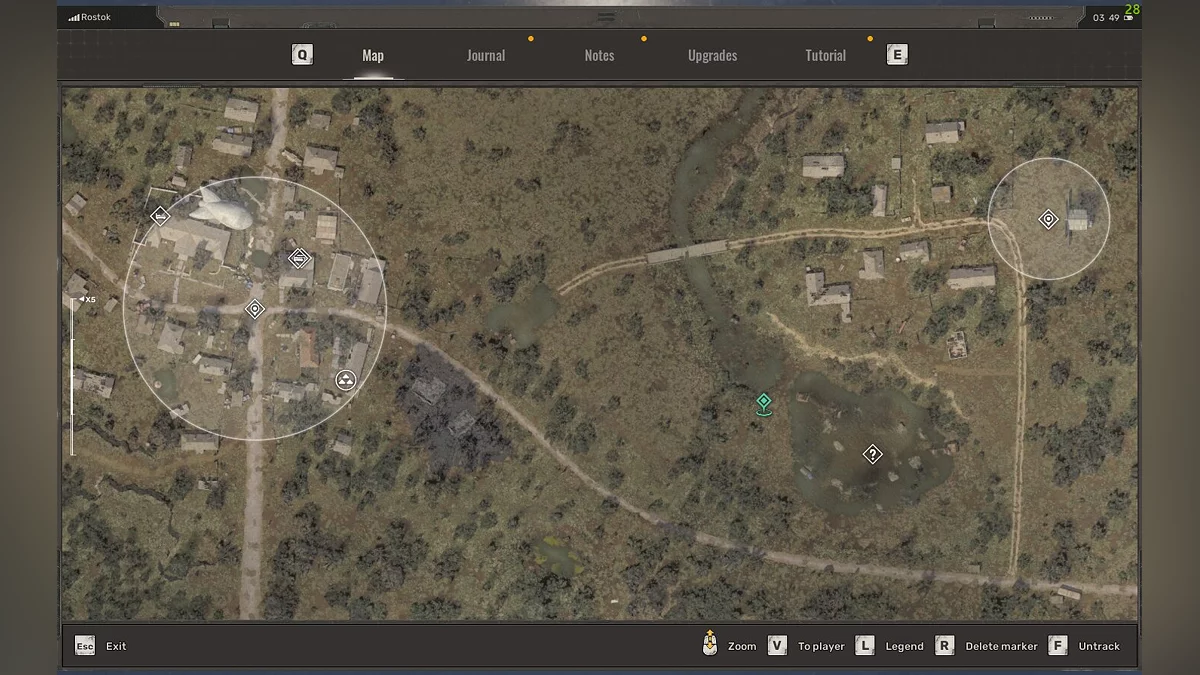The image size is (1200, 675).
Task: Click the Rostok region name
Action: pyautogui.click(x=97, y=18)
